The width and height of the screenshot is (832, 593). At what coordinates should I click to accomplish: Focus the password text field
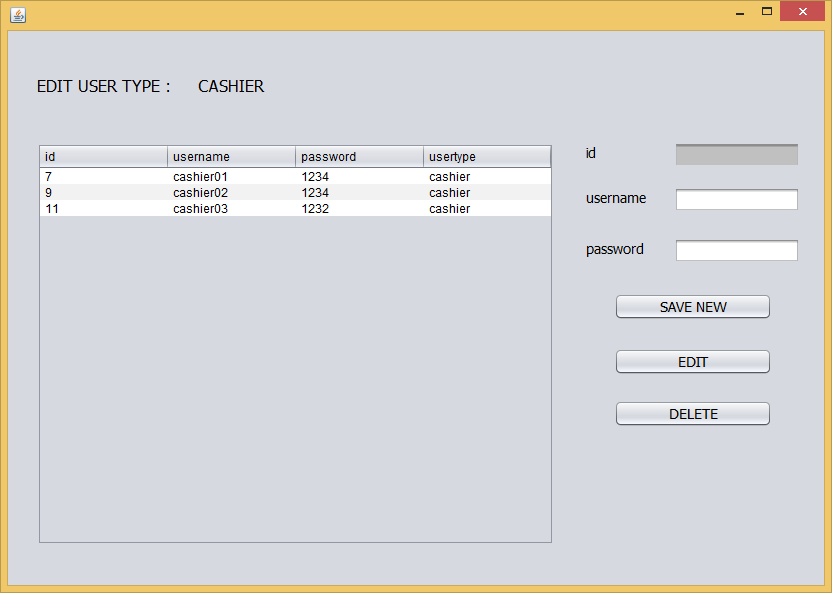pyautogui.click(x=736, y=250)
